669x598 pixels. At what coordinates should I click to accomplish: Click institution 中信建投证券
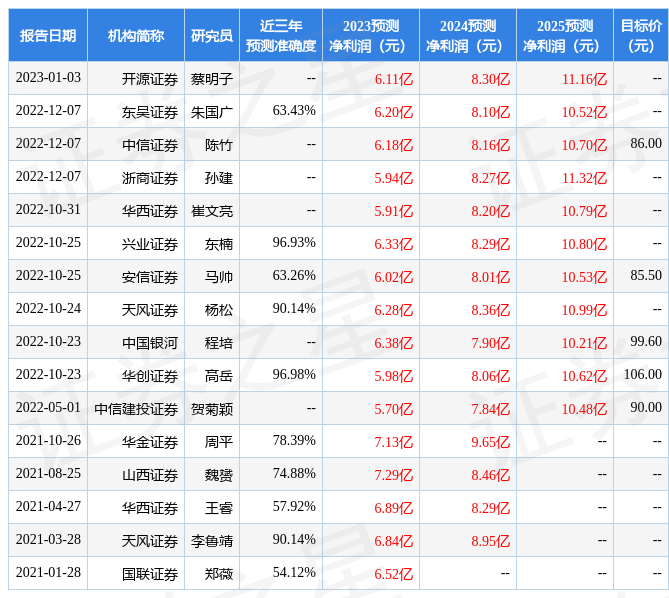tap(136, 409)
